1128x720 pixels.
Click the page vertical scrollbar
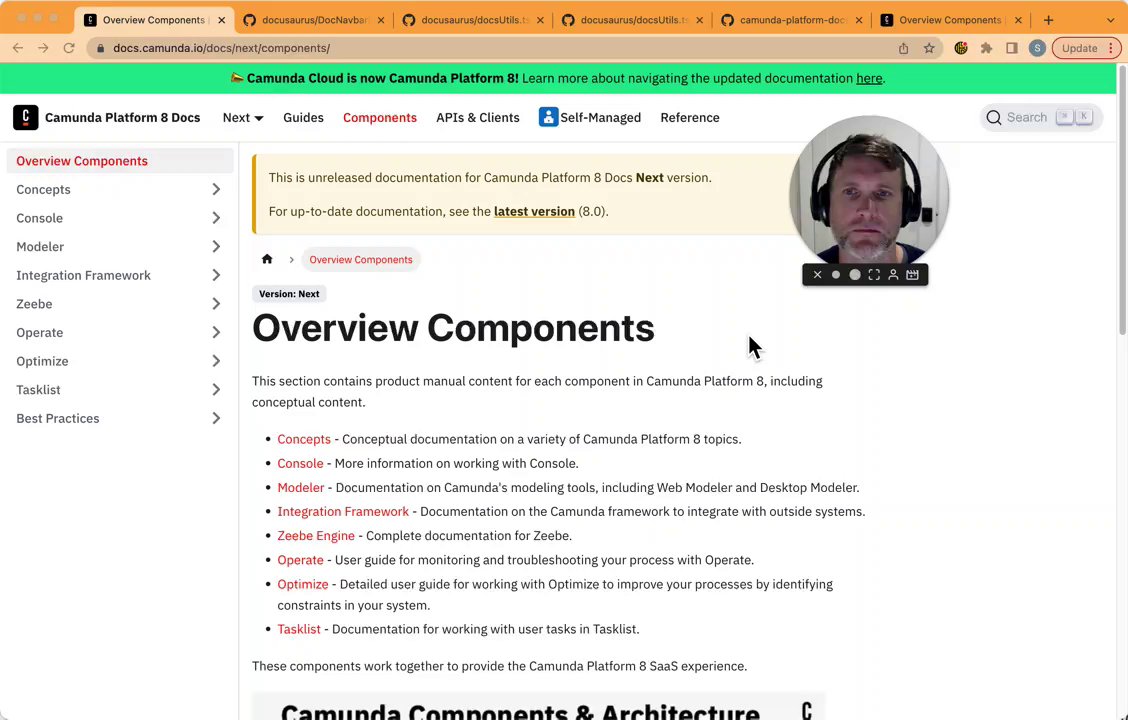pos(1122,200)
